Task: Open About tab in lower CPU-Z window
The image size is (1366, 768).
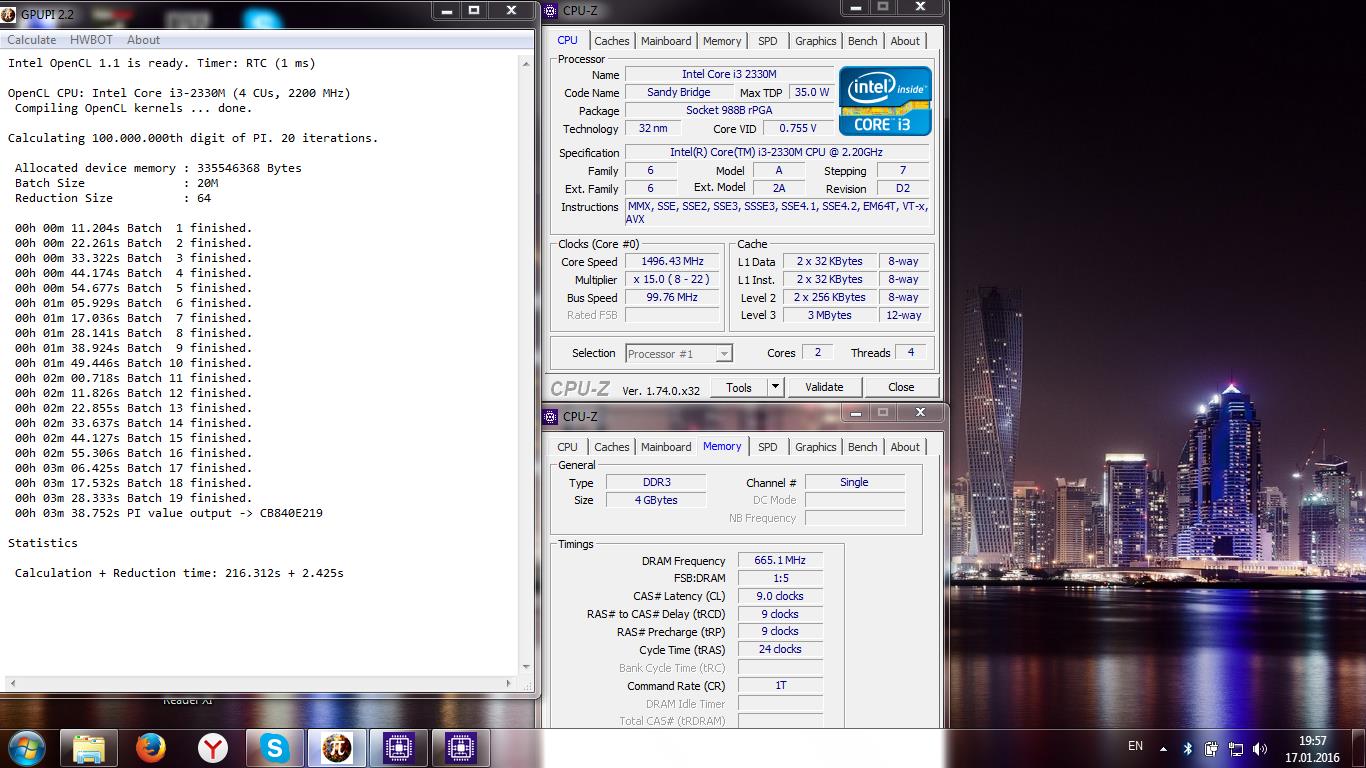Action: click(x=905, y=447)
